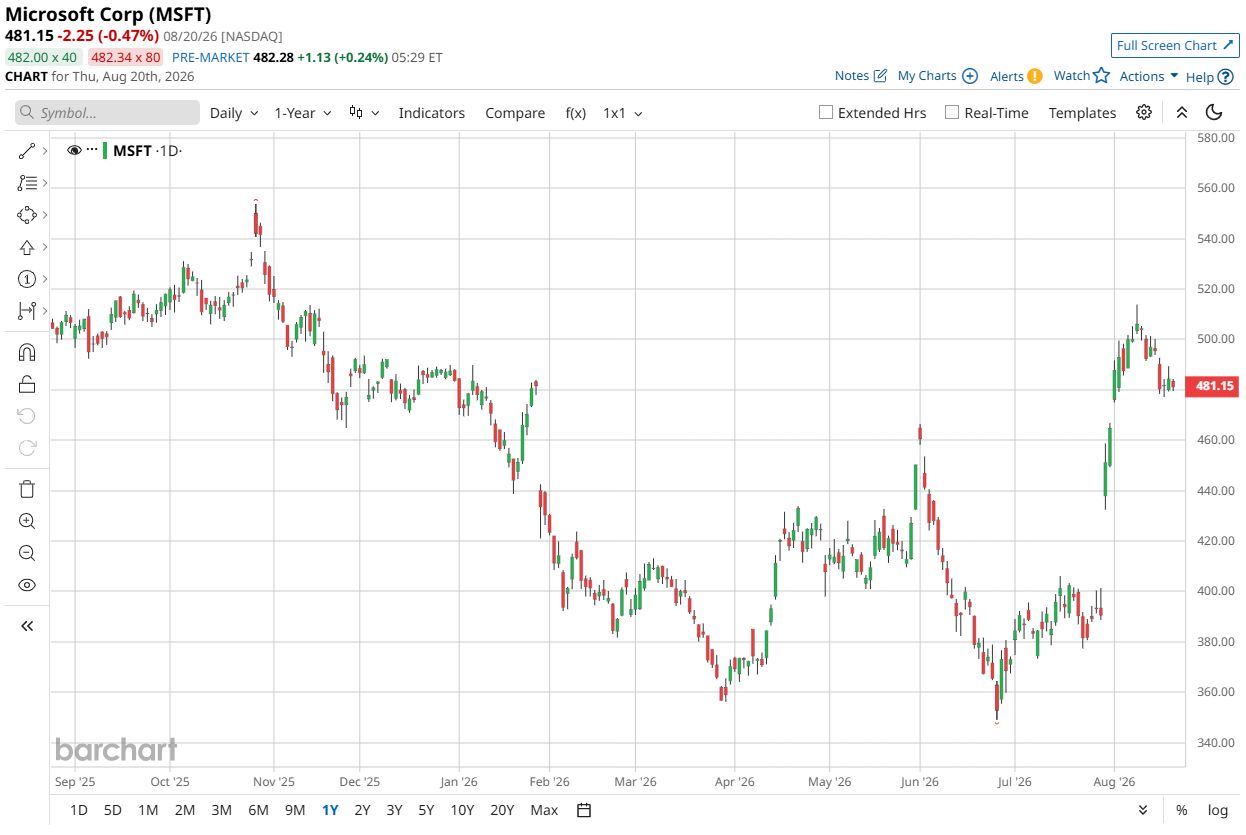The height and width of the screenshot is (835, 1246).
Task: Toggle log scale button
Action: [1217, 810]
